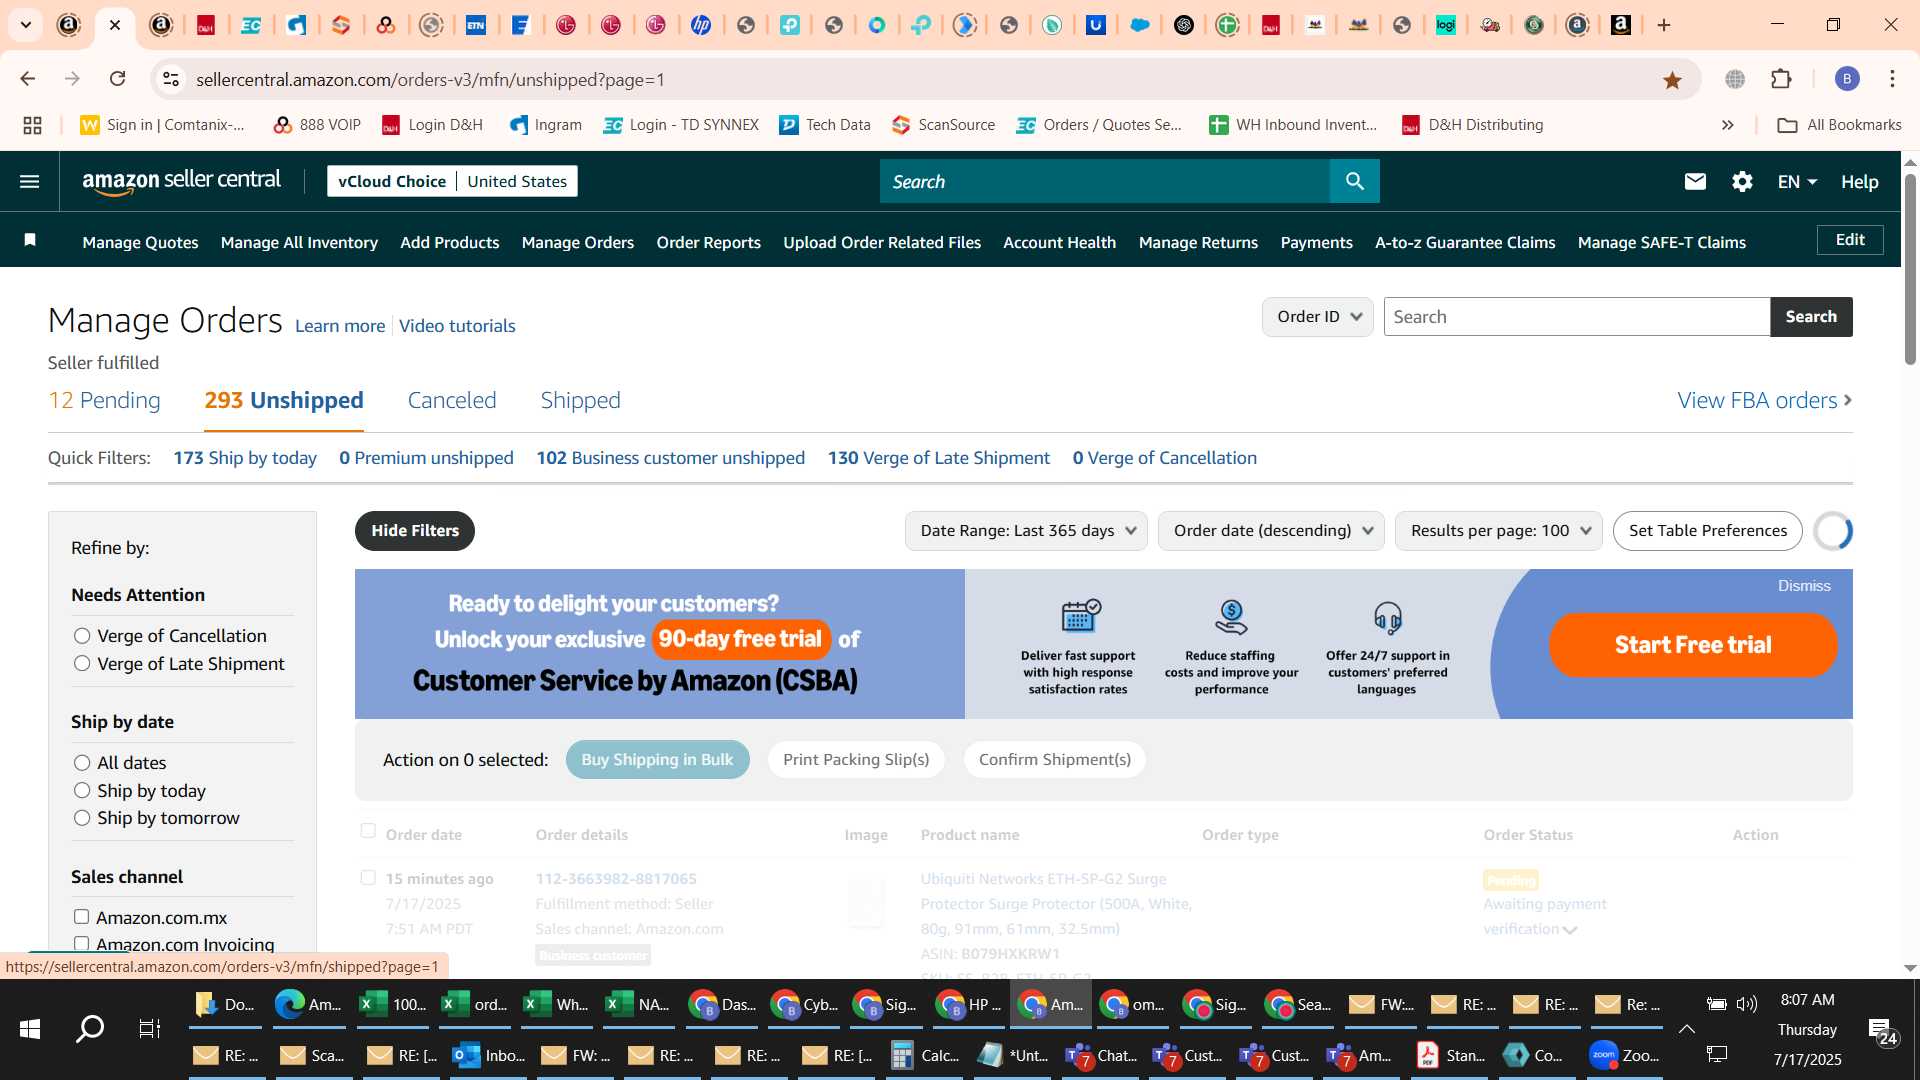Click the browser address bar URL
This screenshot has width=1920, height=1080.
point(430,79)
